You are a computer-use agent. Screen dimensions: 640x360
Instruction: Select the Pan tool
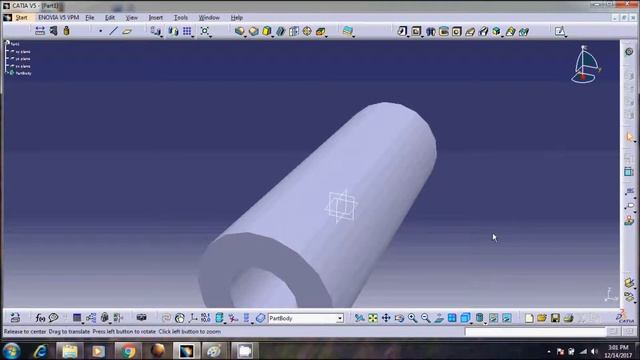386,318
